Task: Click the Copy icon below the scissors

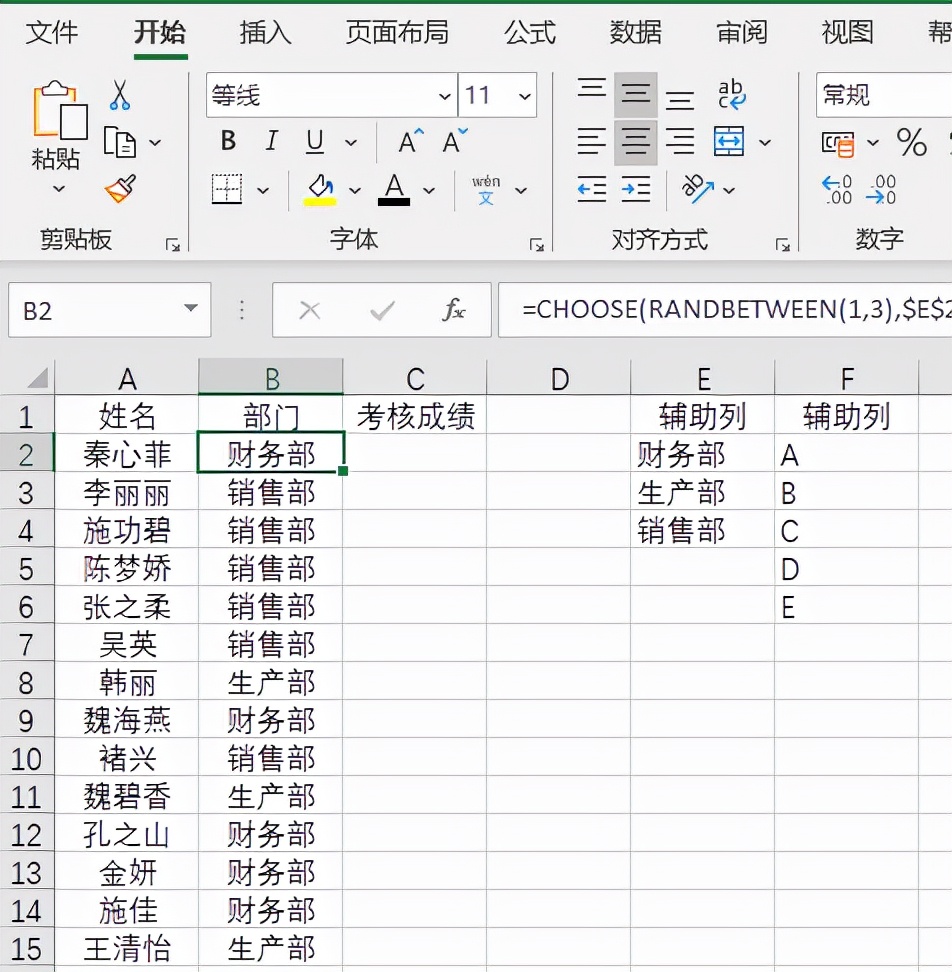Action: [121, 141]
